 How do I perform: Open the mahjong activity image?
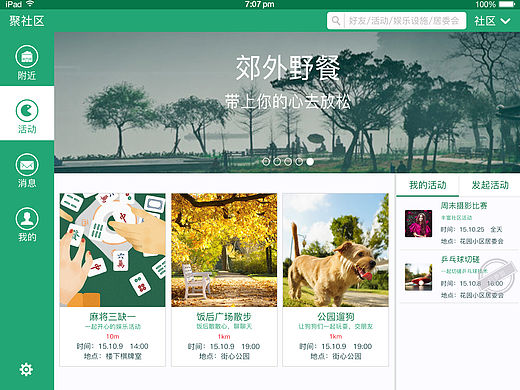(x=113, y=250)
